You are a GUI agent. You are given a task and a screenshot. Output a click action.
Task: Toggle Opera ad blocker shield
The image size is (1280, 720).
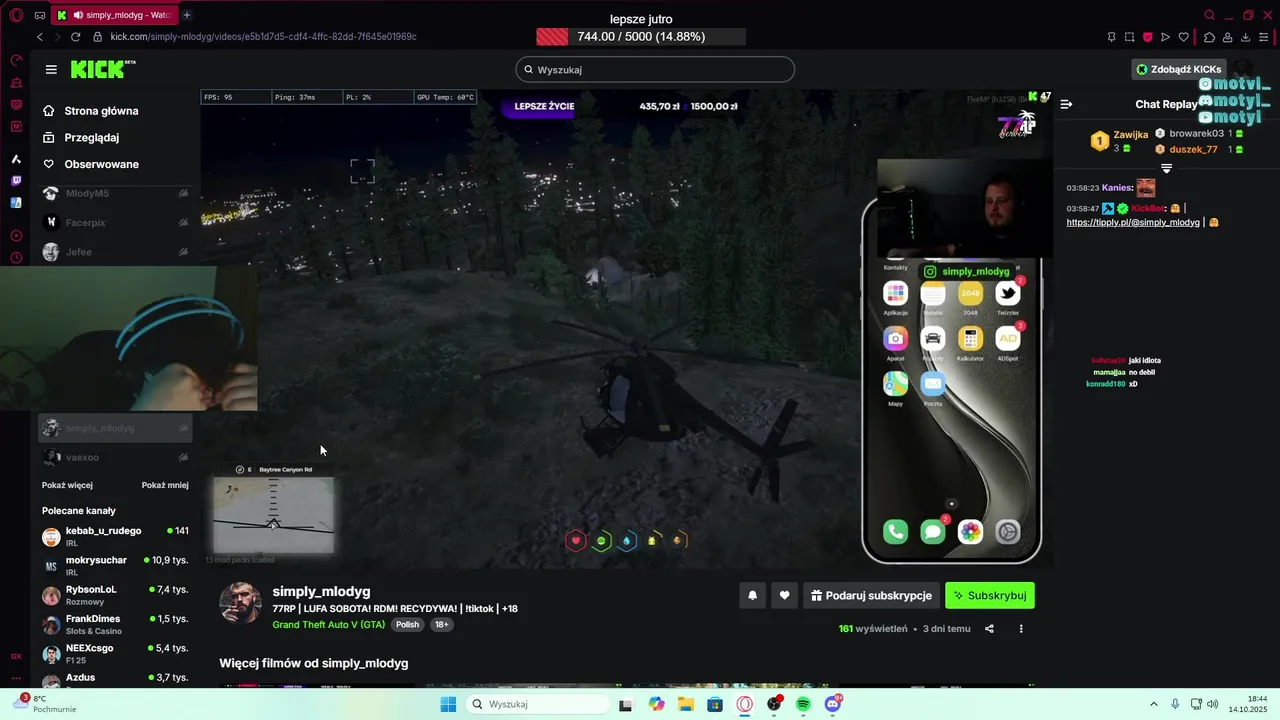(x=1147, y=37)
